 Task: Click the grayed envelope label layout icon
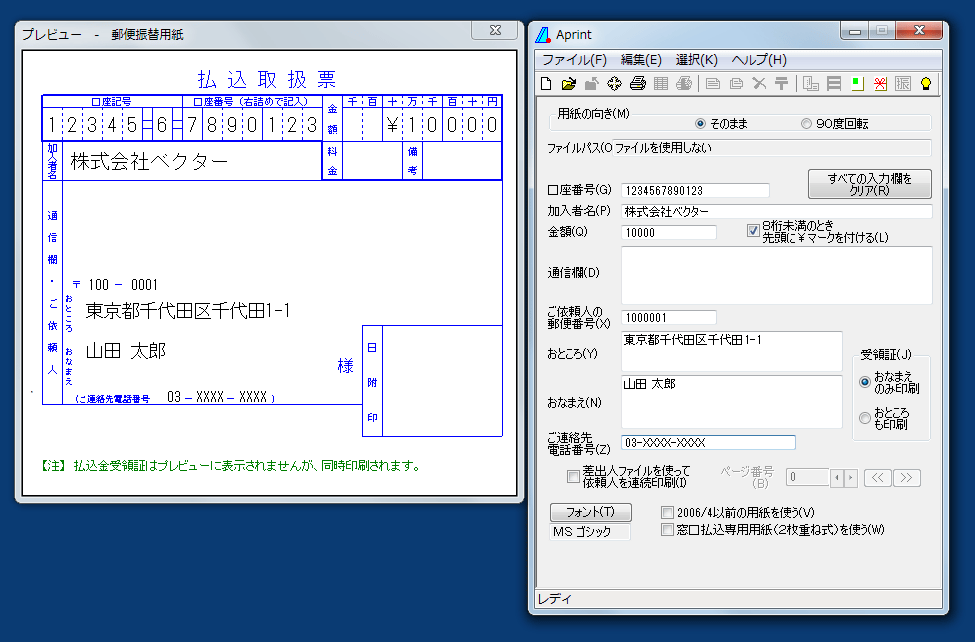pos(811,83)
